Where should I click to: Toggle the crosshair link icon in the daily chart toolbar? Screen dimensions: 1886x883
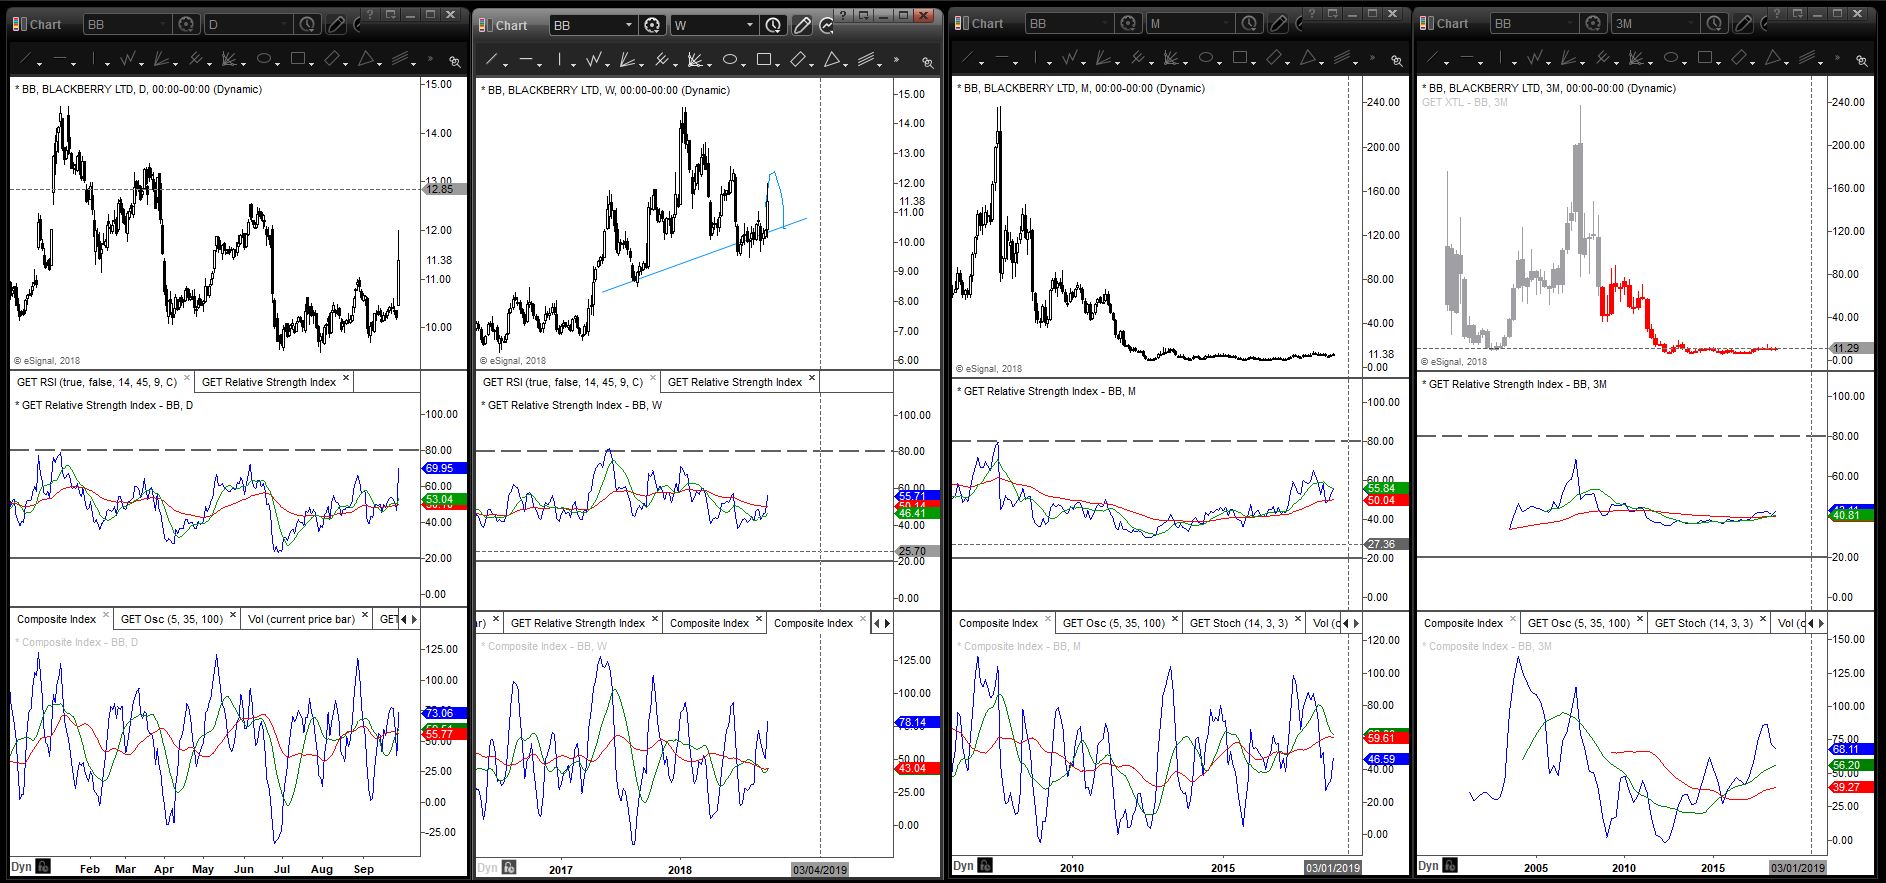coord(454,61)
